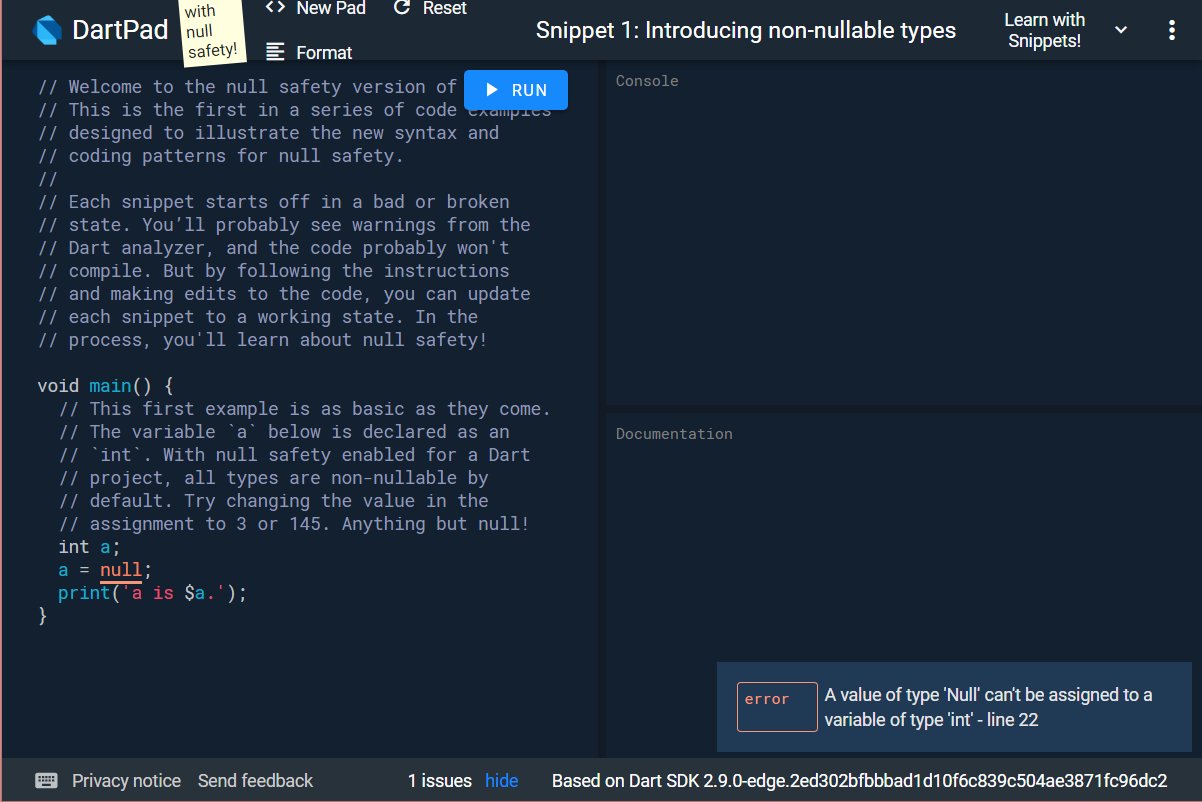Click the Format lines icon
Image resolution: width=1202 pixels, height=802 pixels.
276,52
